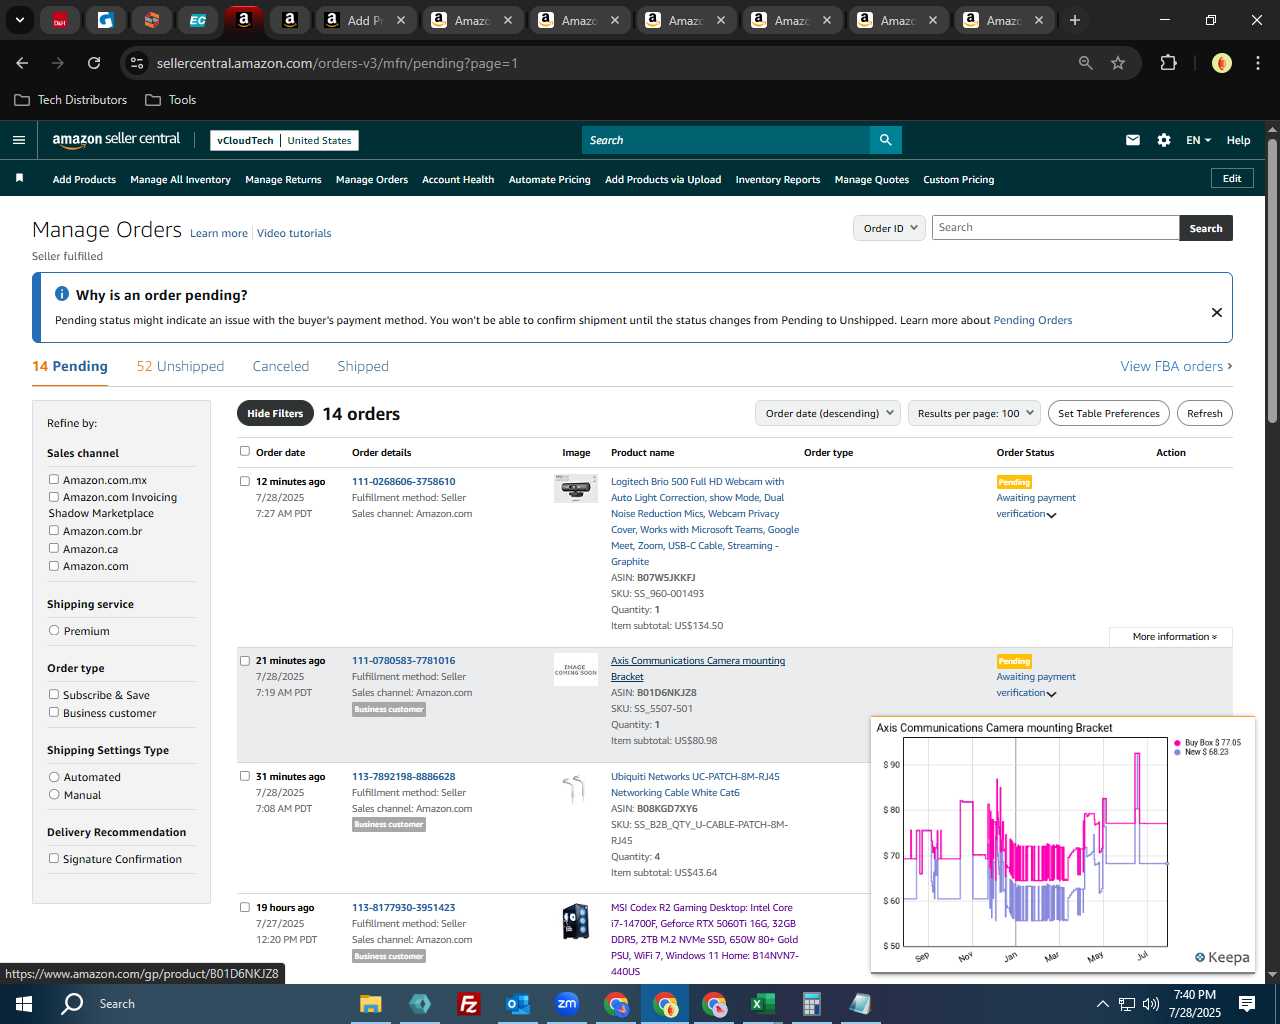1280x1024 pixels.
Task: Open order 113-7892198-8886628 link
Action: [403, 776]
